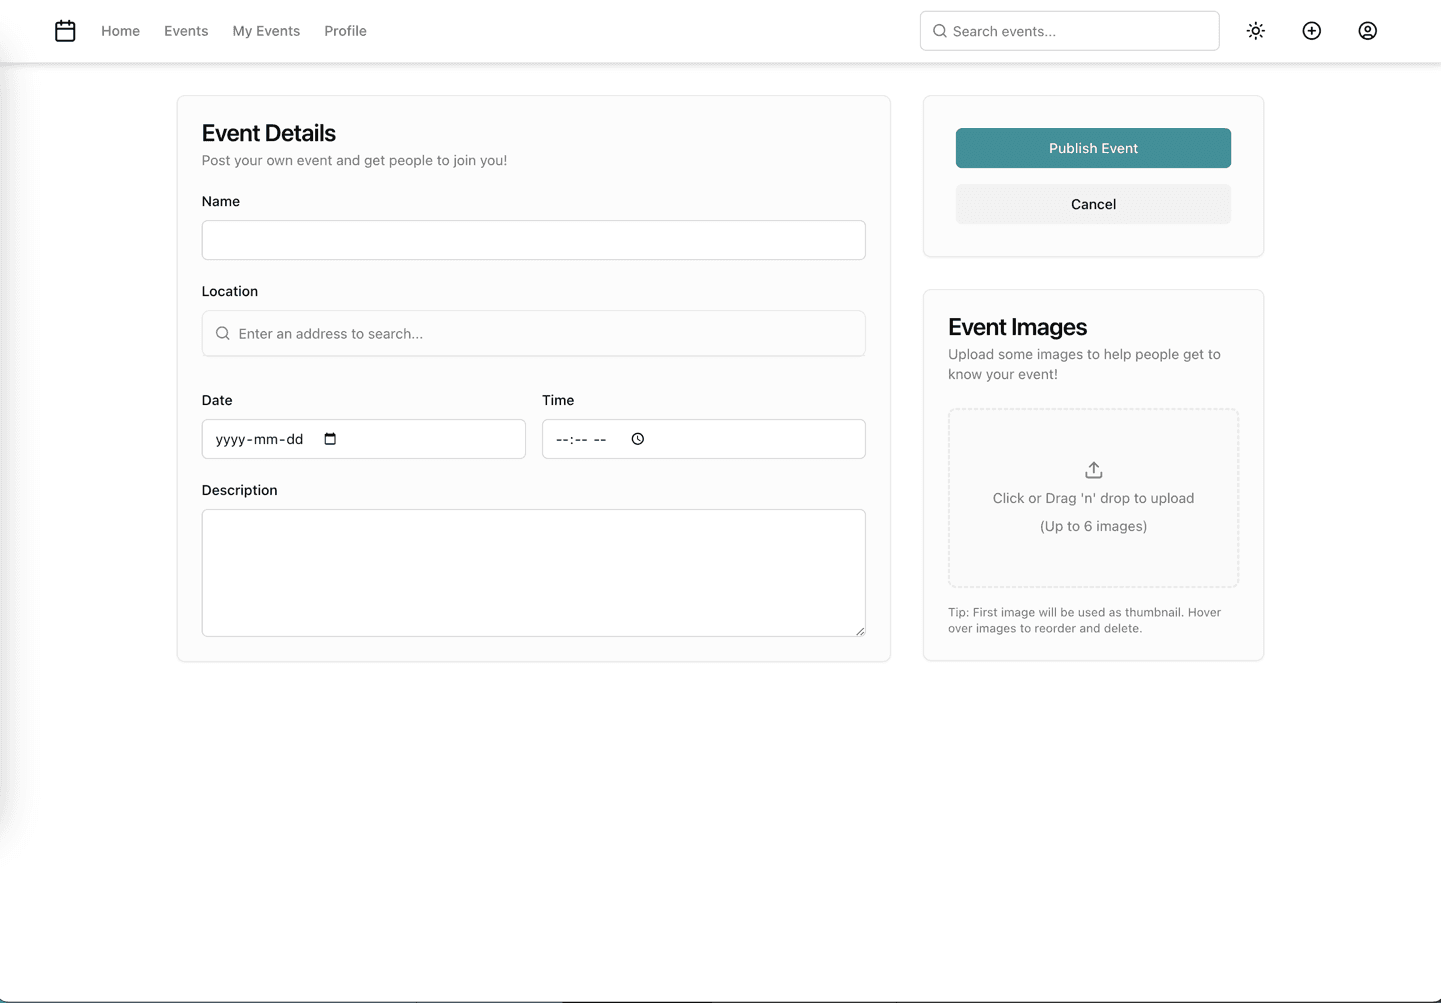Click the yyyy-mm-dd Date field
This screenshot has width=1441, height=1003.
tap(363, 439)
